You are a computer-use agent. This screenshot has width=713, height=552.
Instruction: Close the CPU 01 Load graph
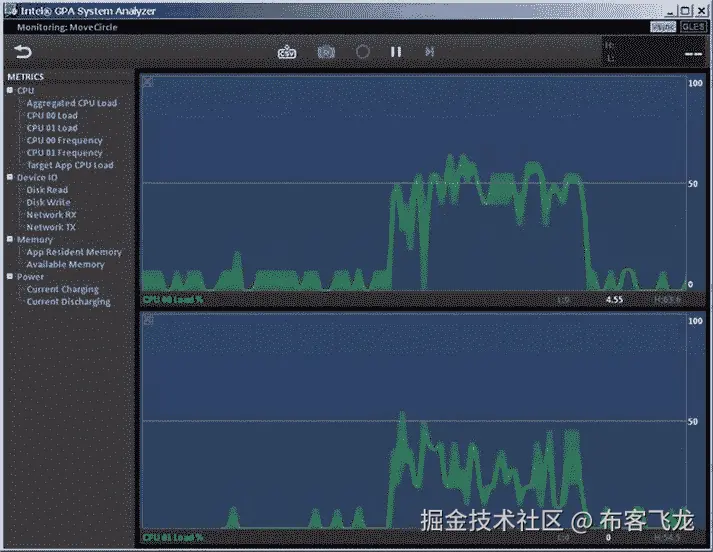[x=148, y=320]
